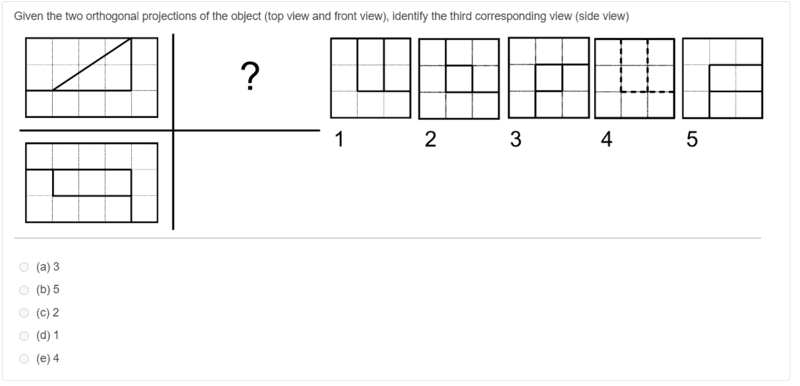The height and width of the screenshot is (386, 800).
Task: Click the dashed-line candidate drawing 4
Action: click(x=635, y=78)
